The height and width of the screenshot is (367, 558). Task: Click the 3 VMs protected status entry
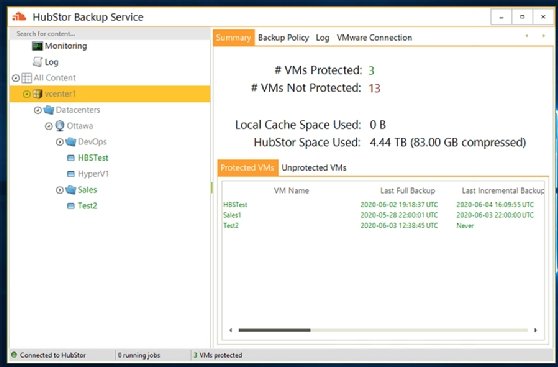218,355
